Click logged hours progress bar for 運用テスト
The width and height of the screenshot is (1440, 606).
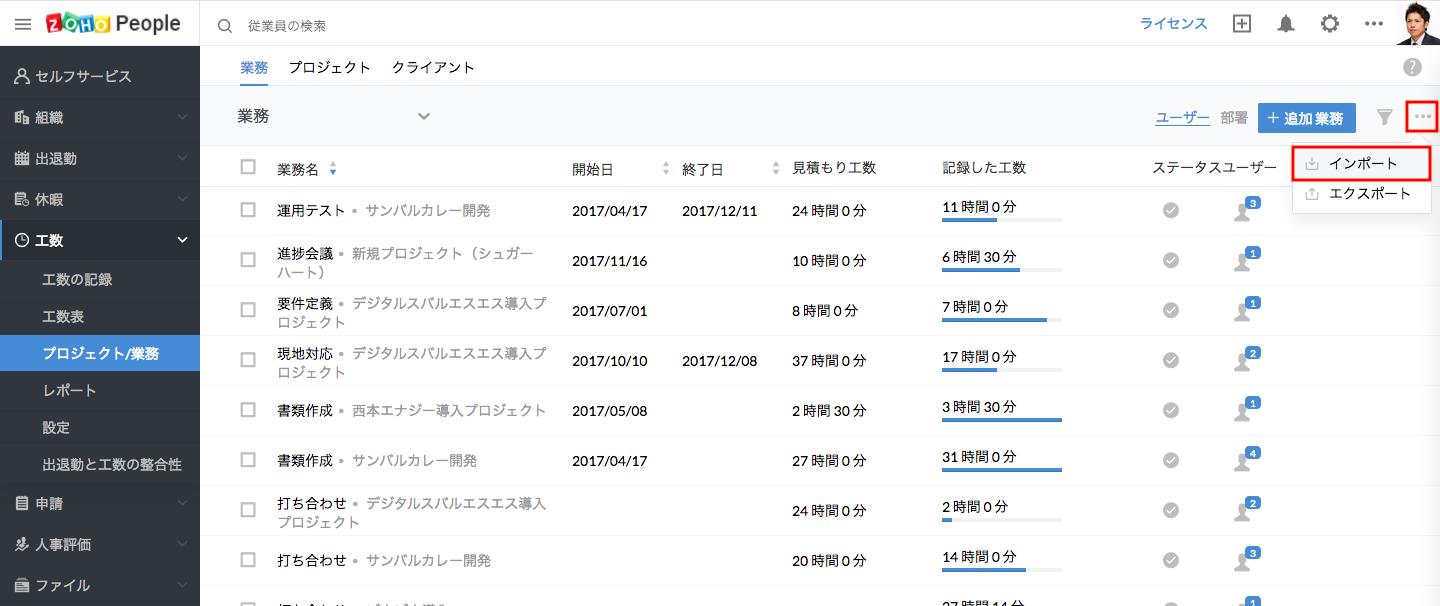[1001, 219]
